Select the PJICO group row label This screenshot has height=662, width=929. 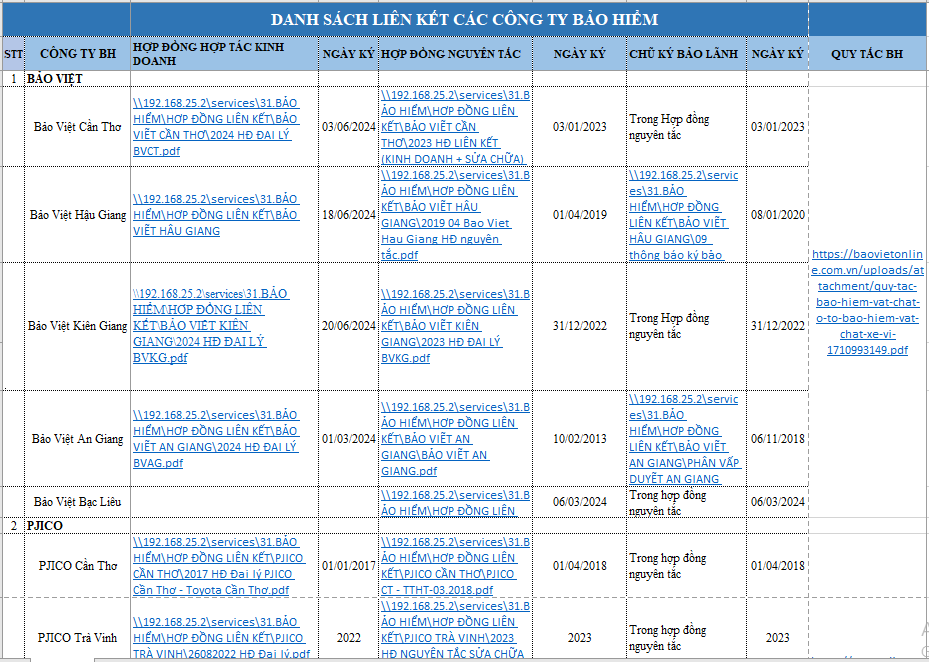(x=45, y=525)
